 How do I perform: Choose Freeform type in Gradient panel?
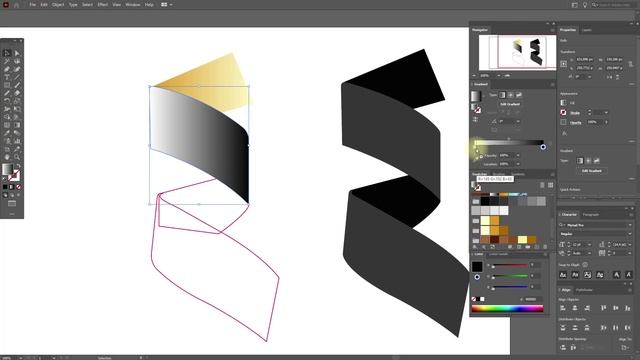tap(519, 95)
